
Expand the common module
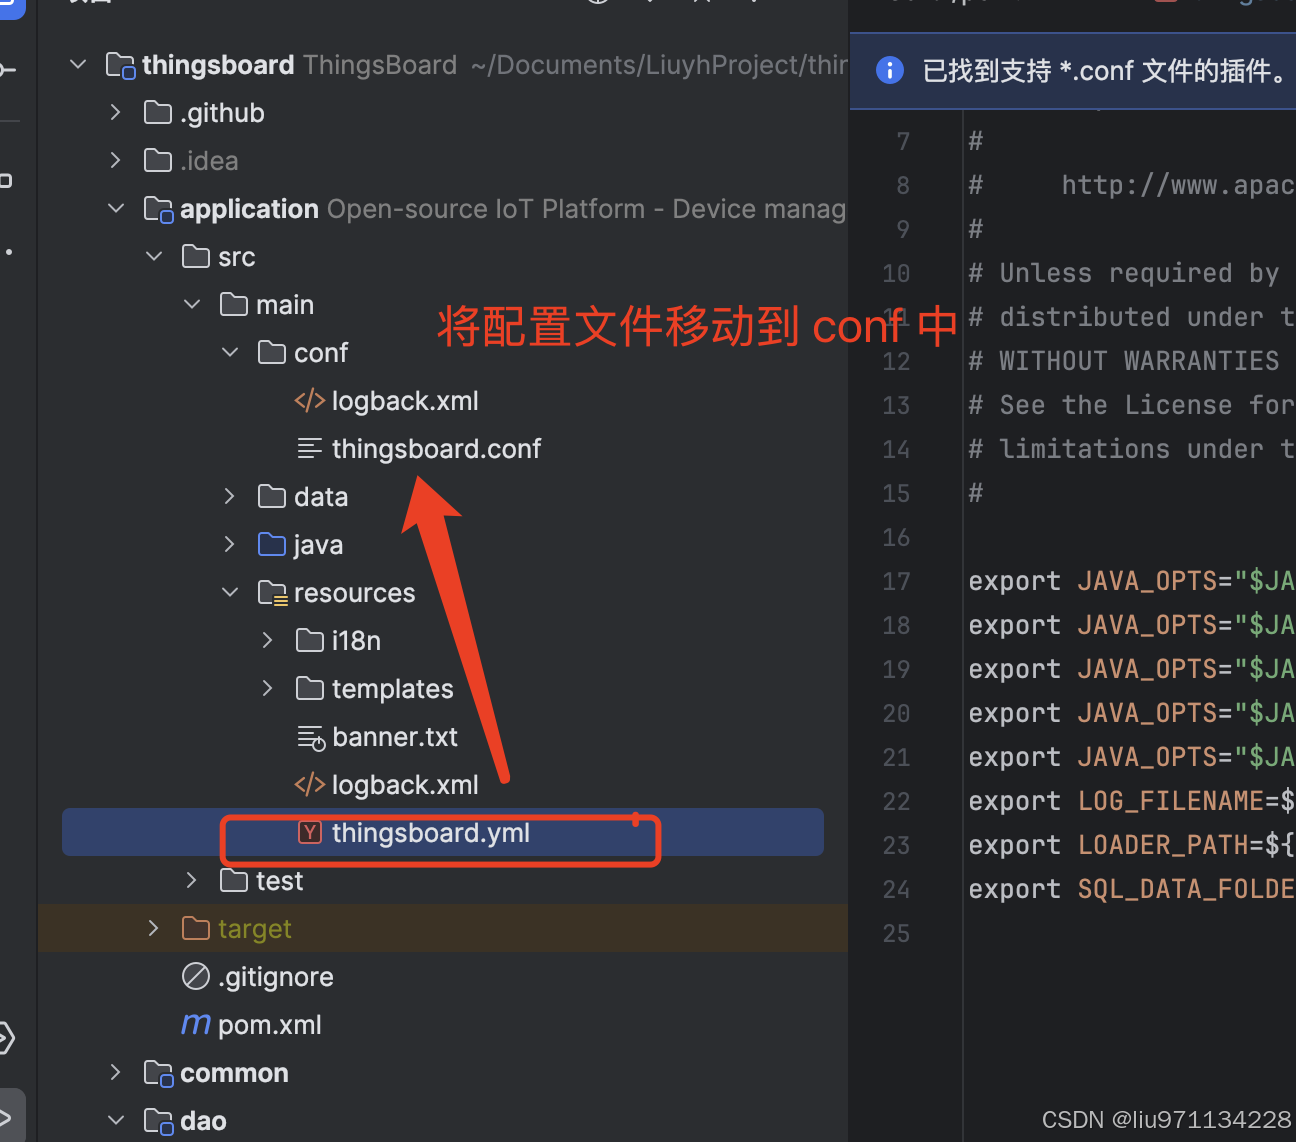115,1072
